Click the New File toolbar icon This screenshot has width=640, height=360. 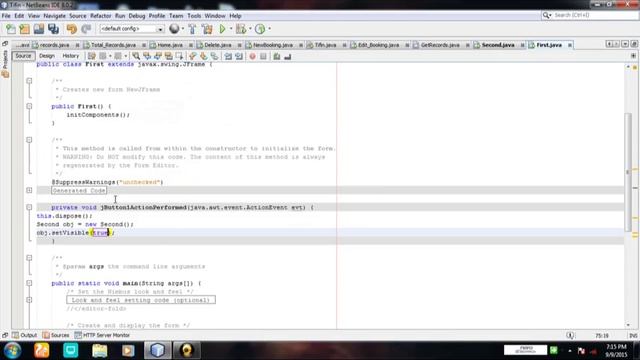click(11, 29)
